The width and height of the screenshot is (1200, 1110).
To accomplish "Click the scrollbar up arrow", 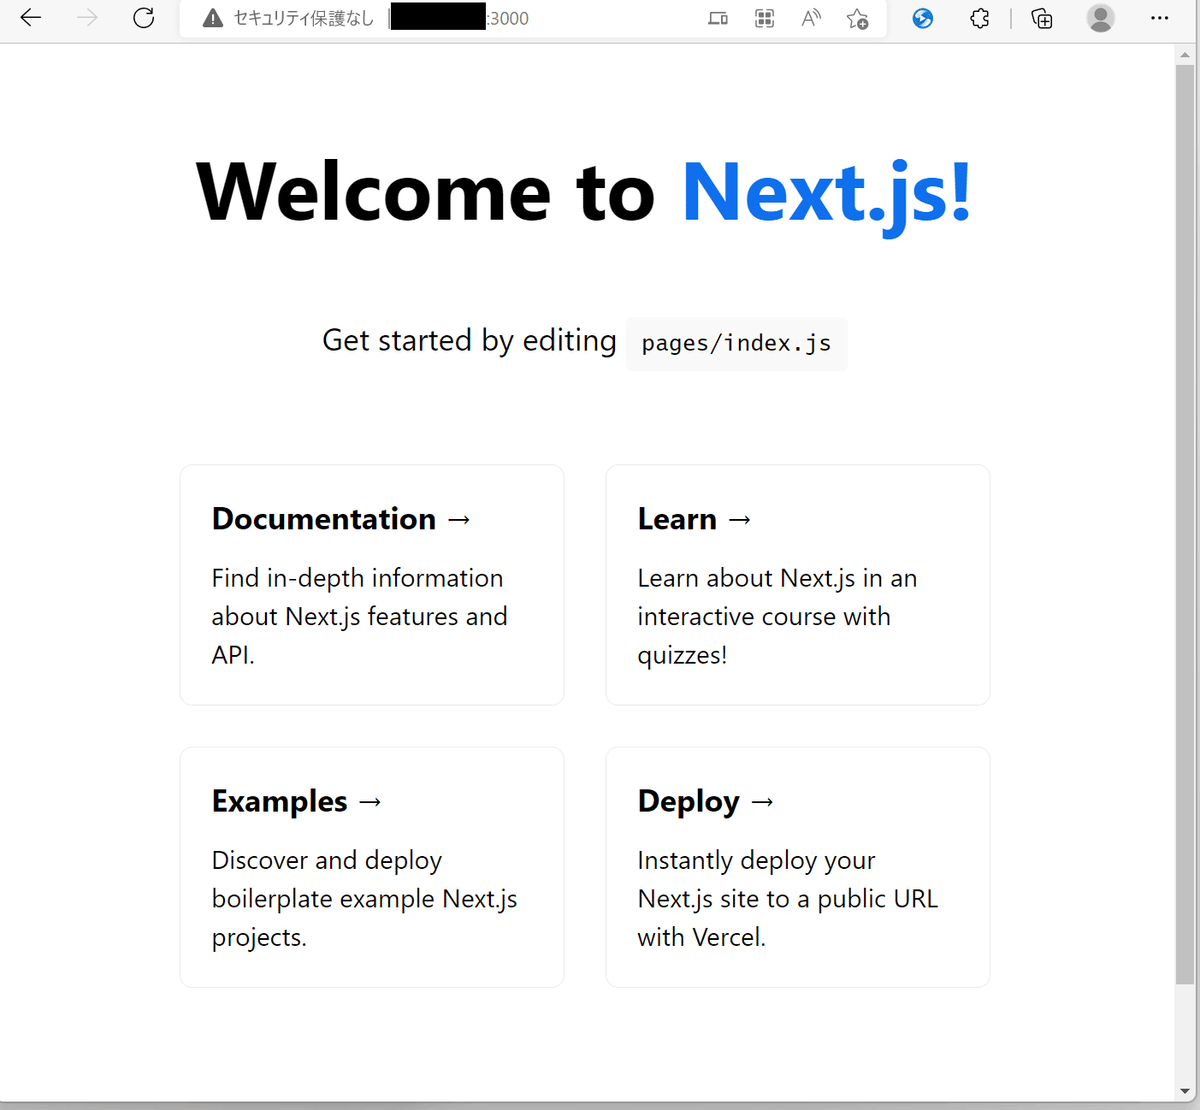I will point(1185,53).
